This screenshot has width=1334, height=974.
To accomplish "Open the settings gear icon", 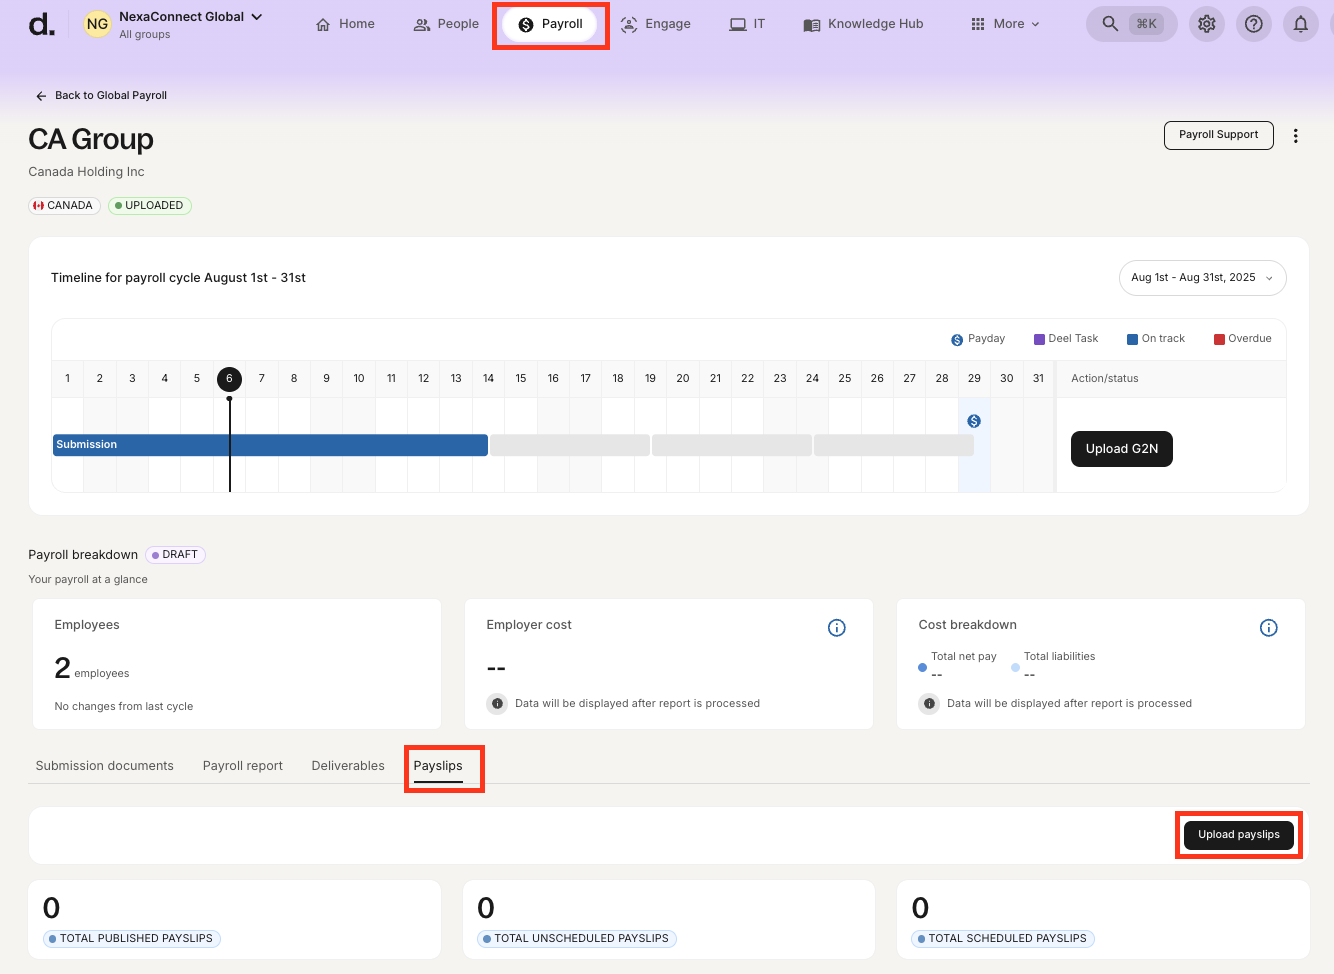I will (x=1207, y=24).
